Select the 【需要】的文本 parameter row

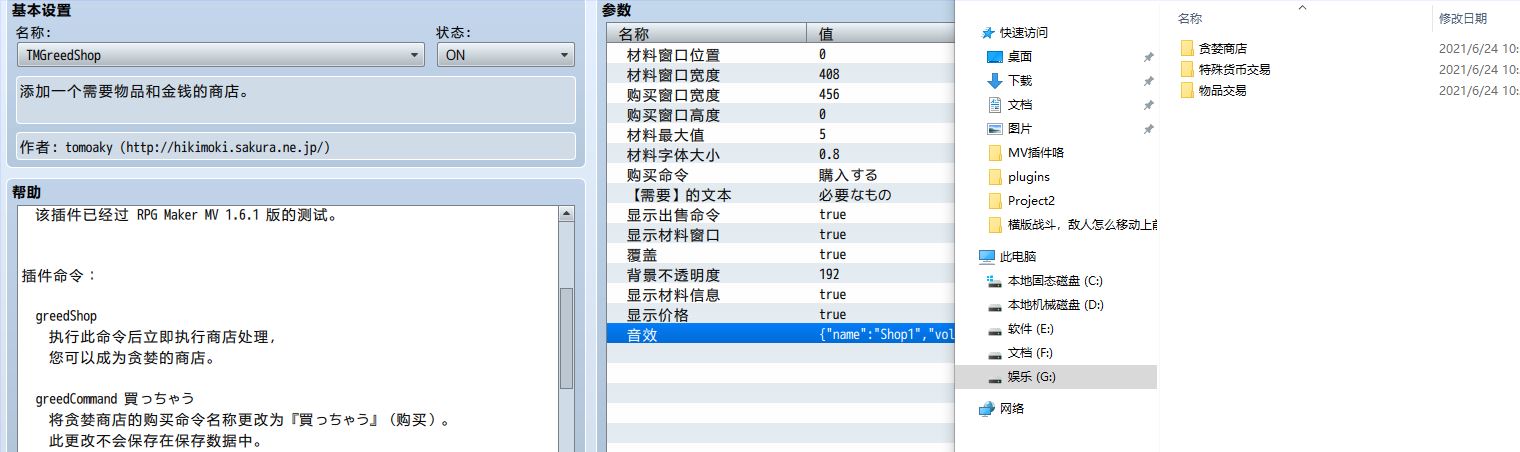(x=781, y=195)
